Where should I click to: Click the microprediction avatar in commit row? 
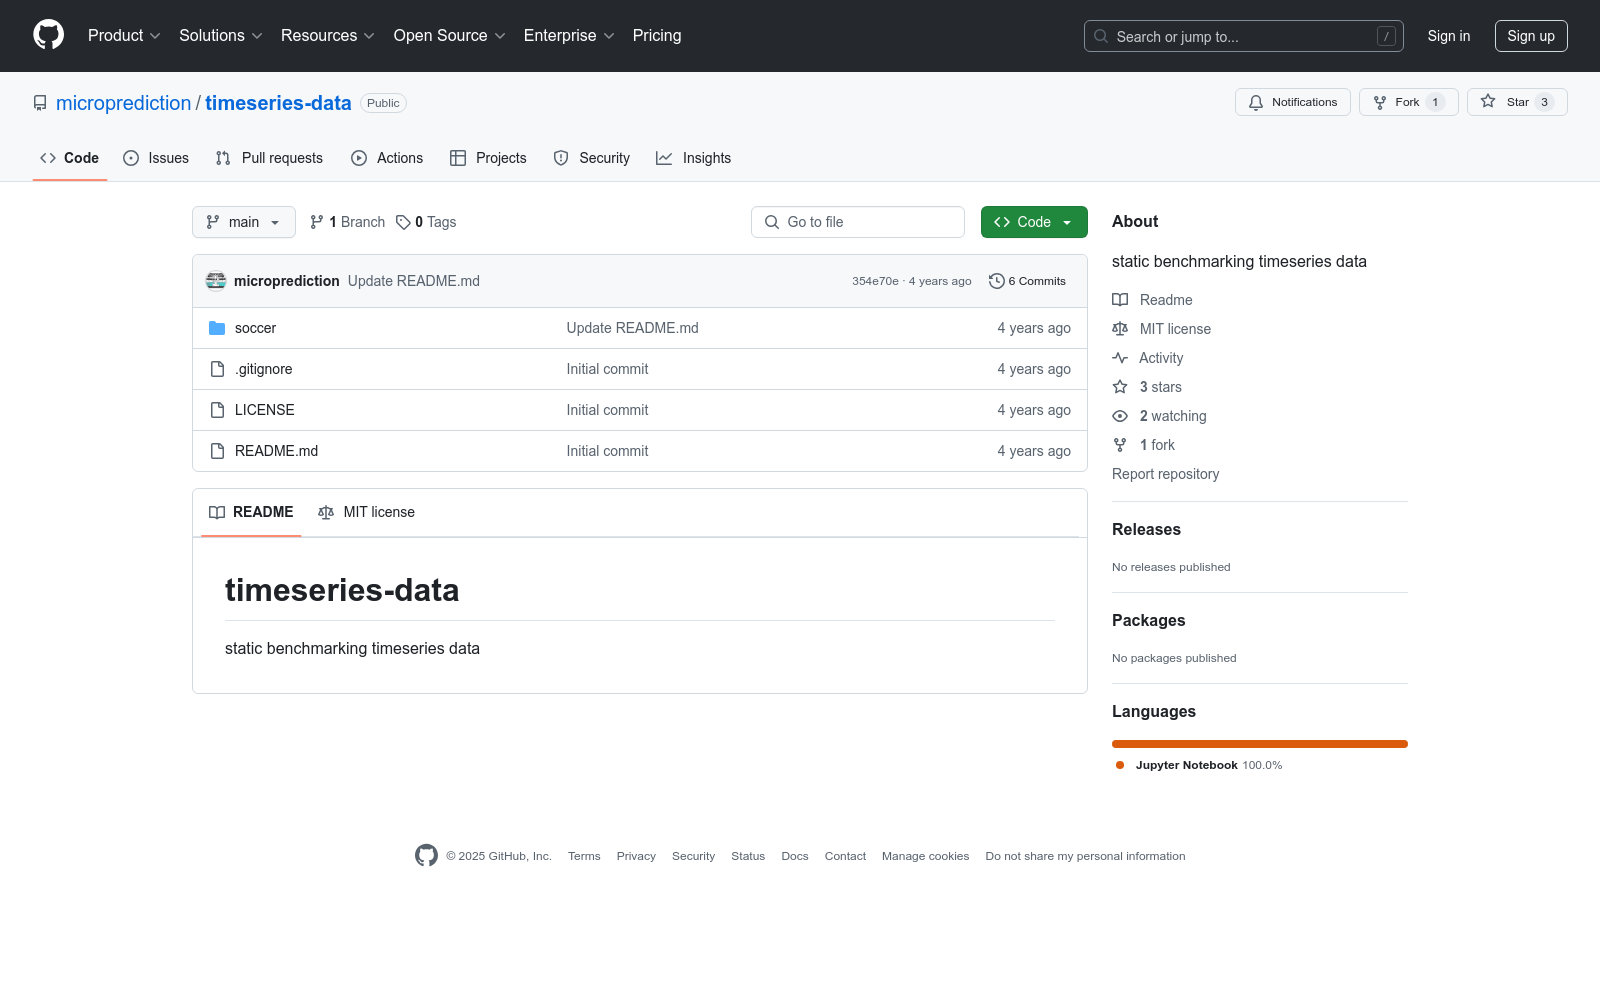point(216,281)
